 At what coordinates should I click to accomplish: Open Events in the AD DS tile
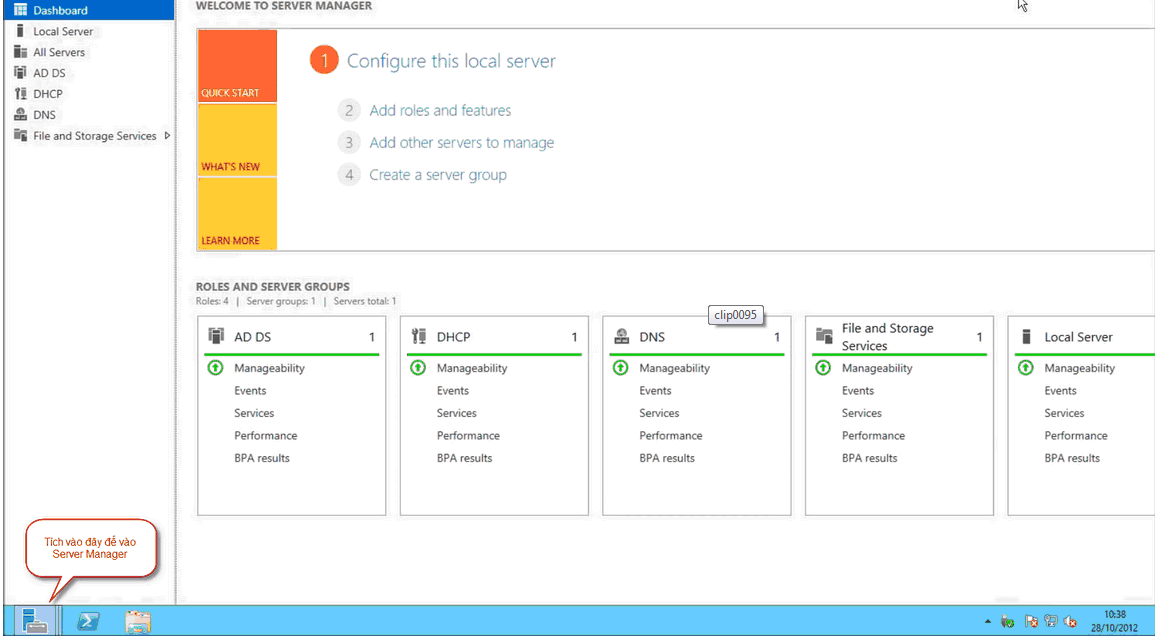click(250, 391)
